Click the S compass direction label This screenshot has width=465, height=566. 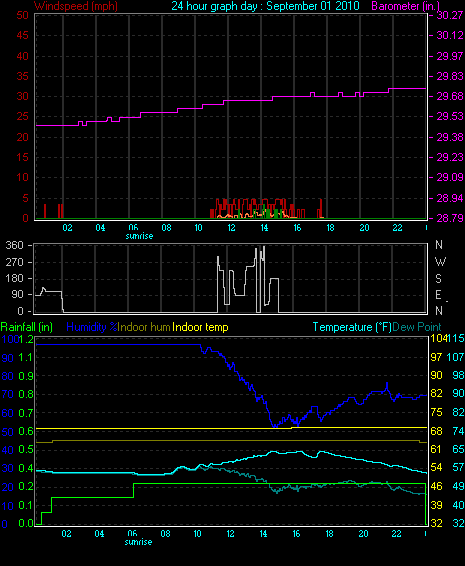coord(438,278)
